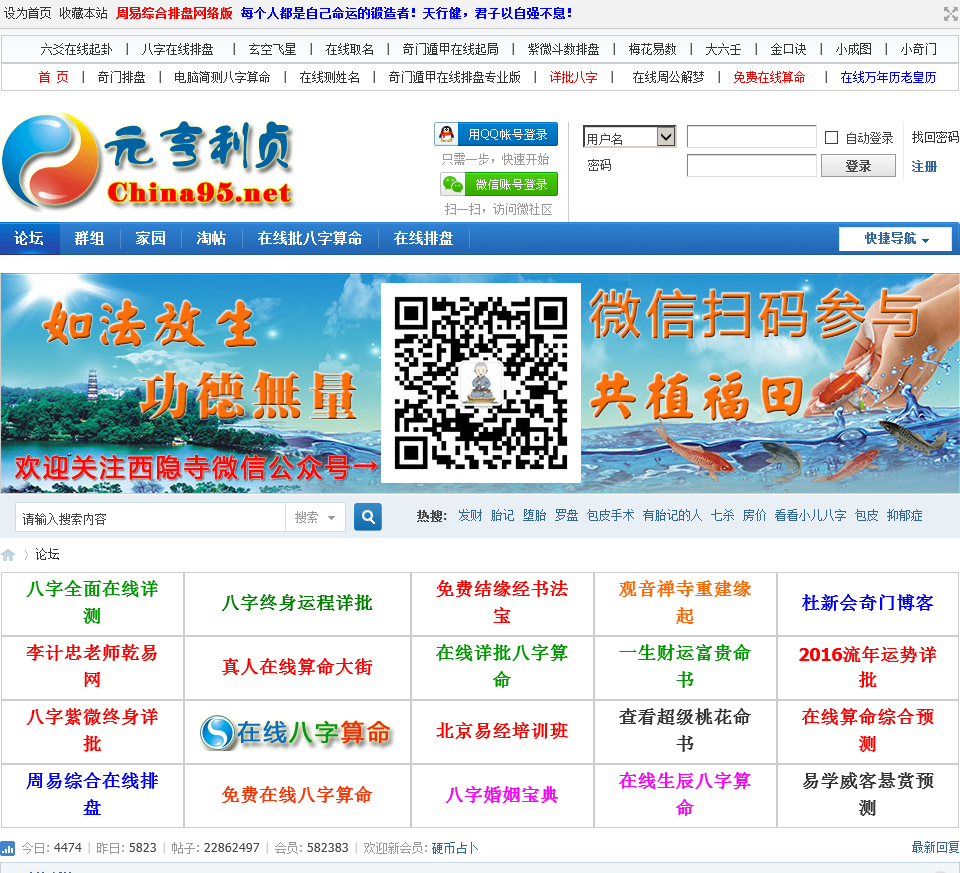The width and height of the screenshot is (960, 873).
Task: Open the 电脑简测八字算命 link
Action: point(222,77)
